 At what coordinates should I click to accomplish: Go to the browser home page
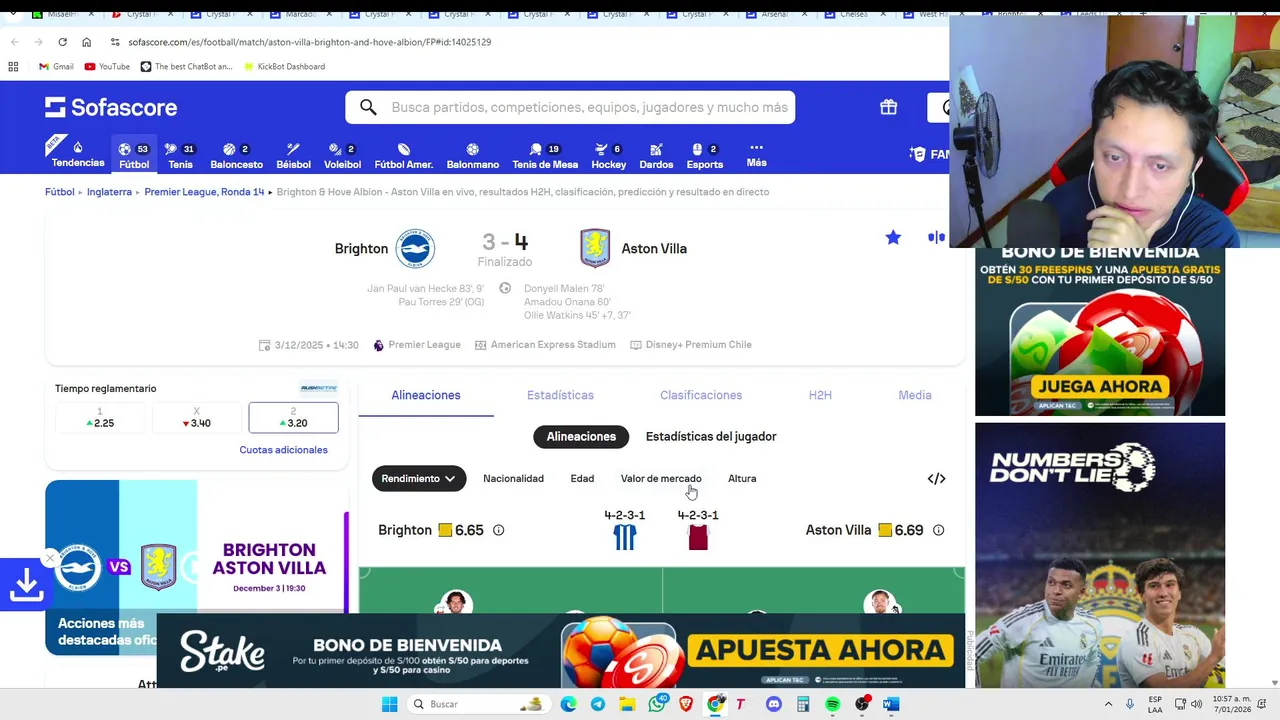tap(86, 42)
